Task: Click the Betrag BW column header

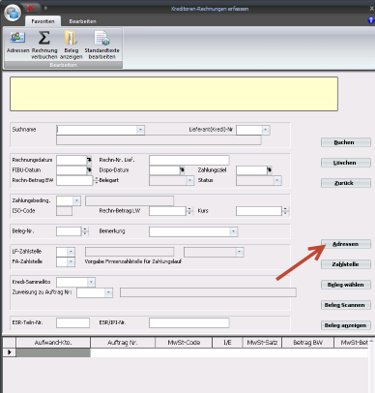Action: 307,342
